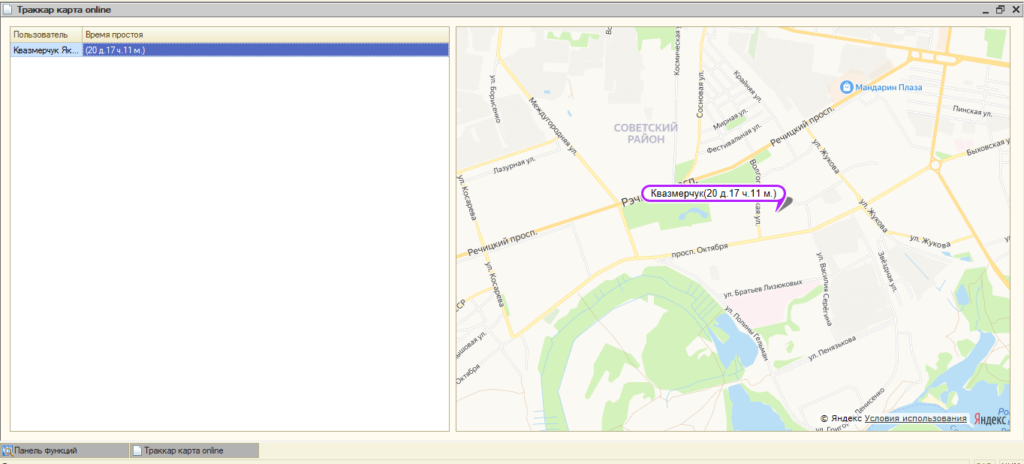Close the Траккар карта online window
Image resolution: width=1024 pixels, height=464 pixels.
pyautogui.click(x=1014, y=9)
